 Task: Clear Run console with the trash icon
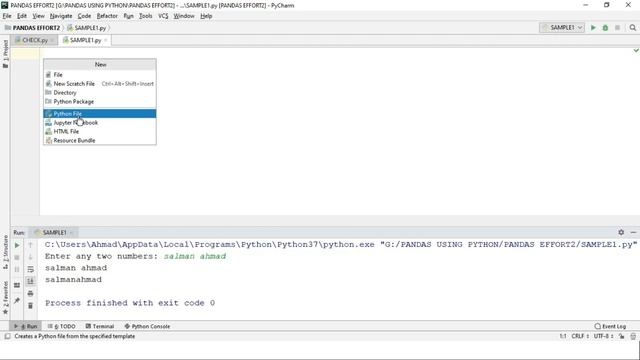coord(30,305)
